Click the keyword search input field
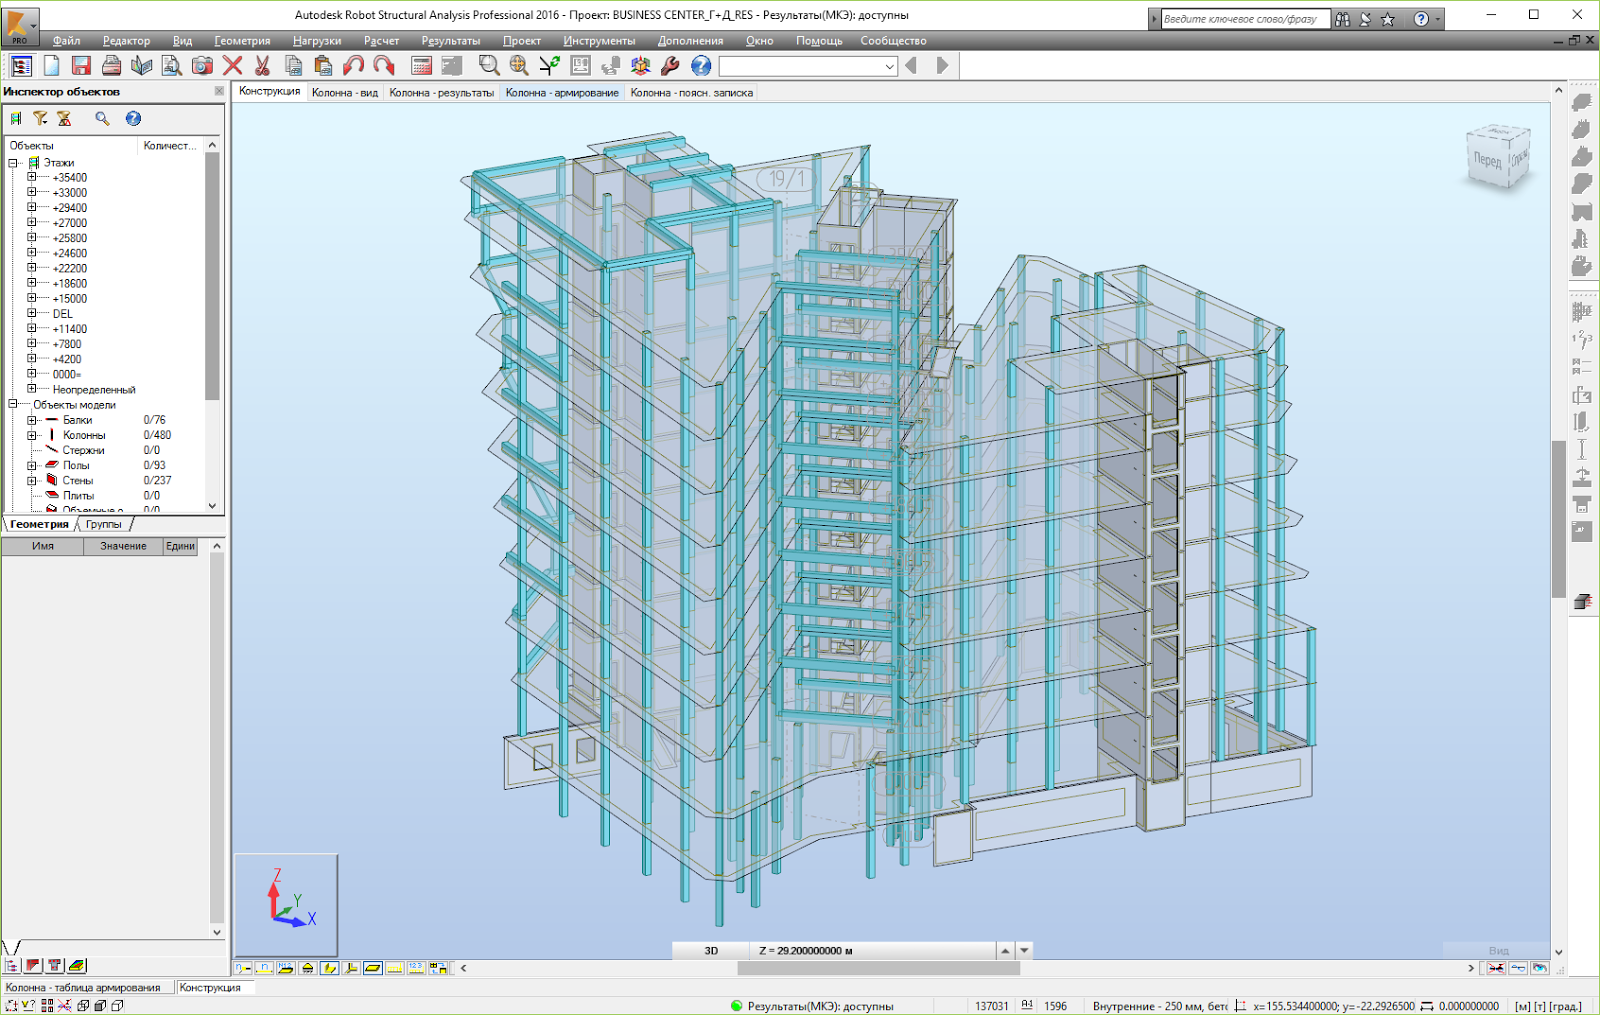 (x=1245, y=19)
